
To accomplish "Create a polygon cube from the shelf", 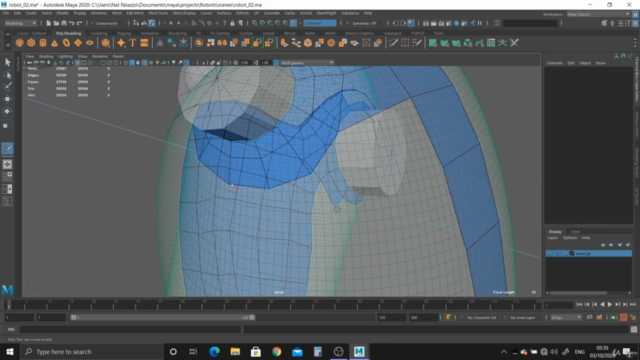I will (31, 43).
